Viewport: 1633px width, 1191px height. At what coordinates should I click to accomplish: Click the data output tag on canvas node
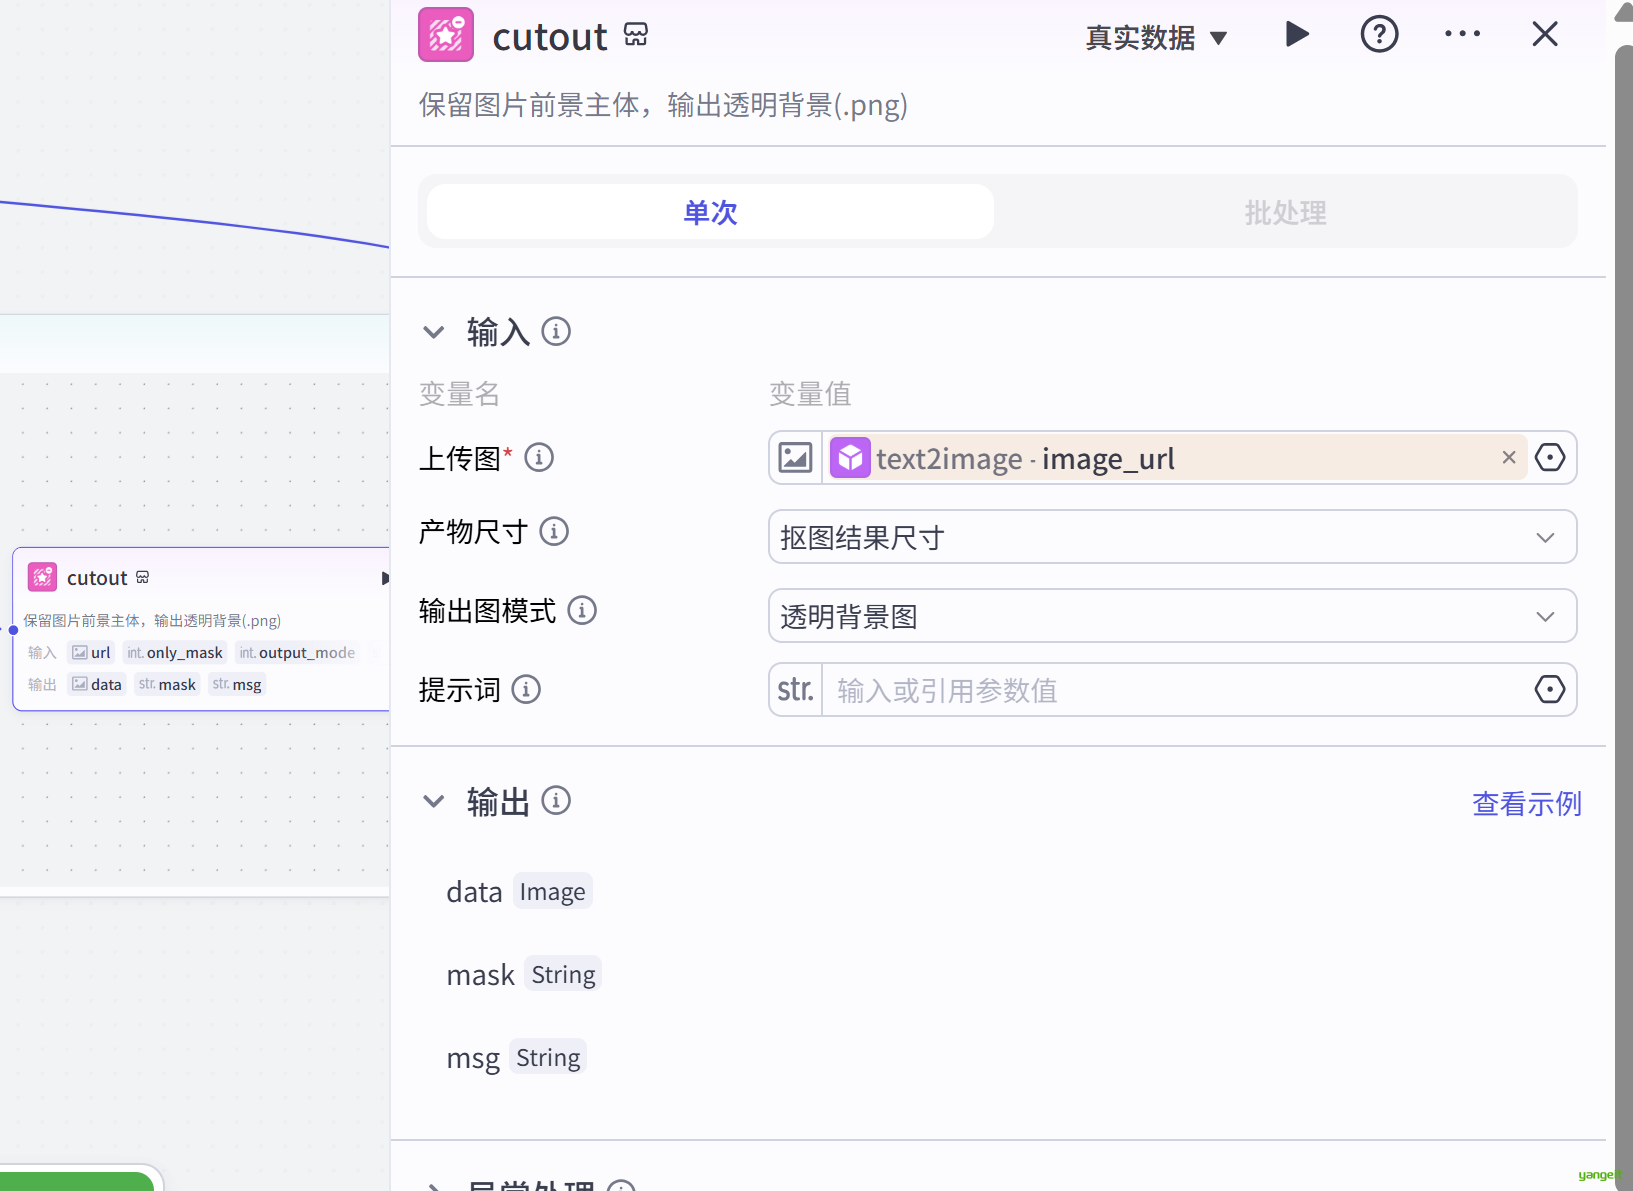coord(97,685)
